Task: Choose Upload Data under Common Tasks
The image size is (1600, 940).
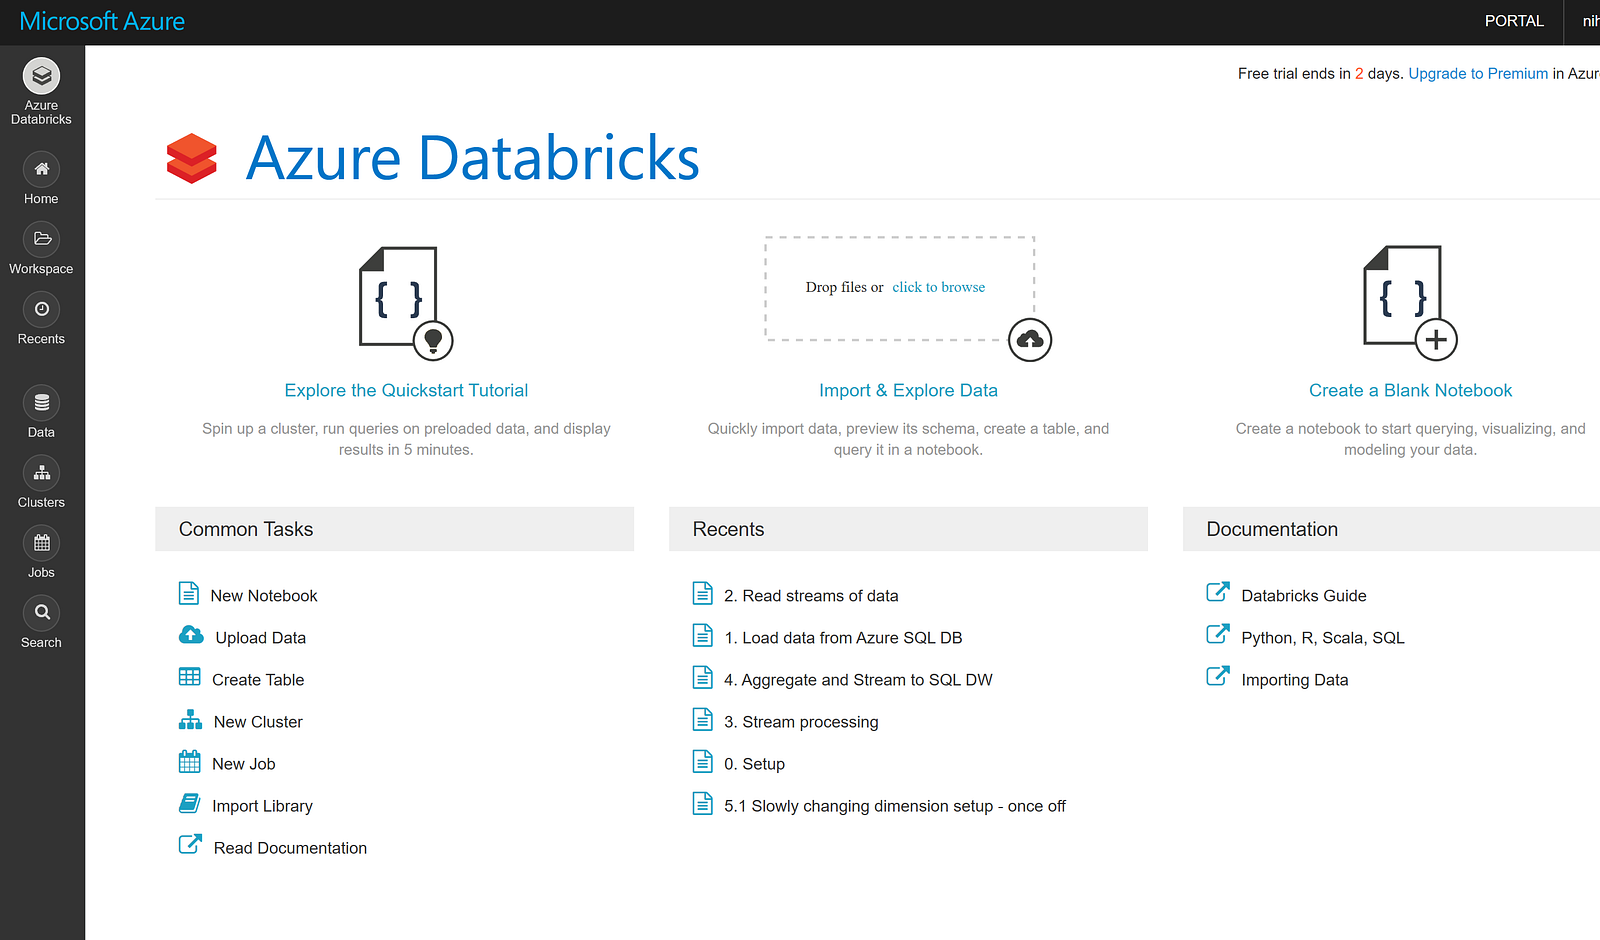Action: coord(261,638)
